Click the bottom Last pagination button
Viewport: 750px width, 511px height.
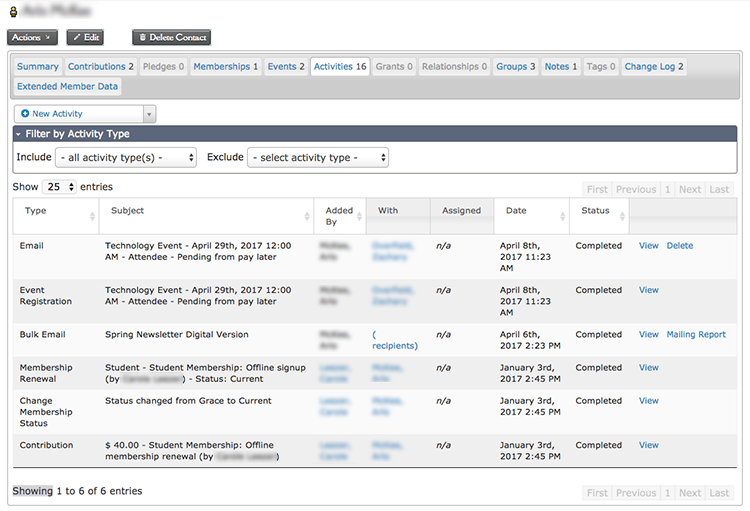click(x=719, y=493)
